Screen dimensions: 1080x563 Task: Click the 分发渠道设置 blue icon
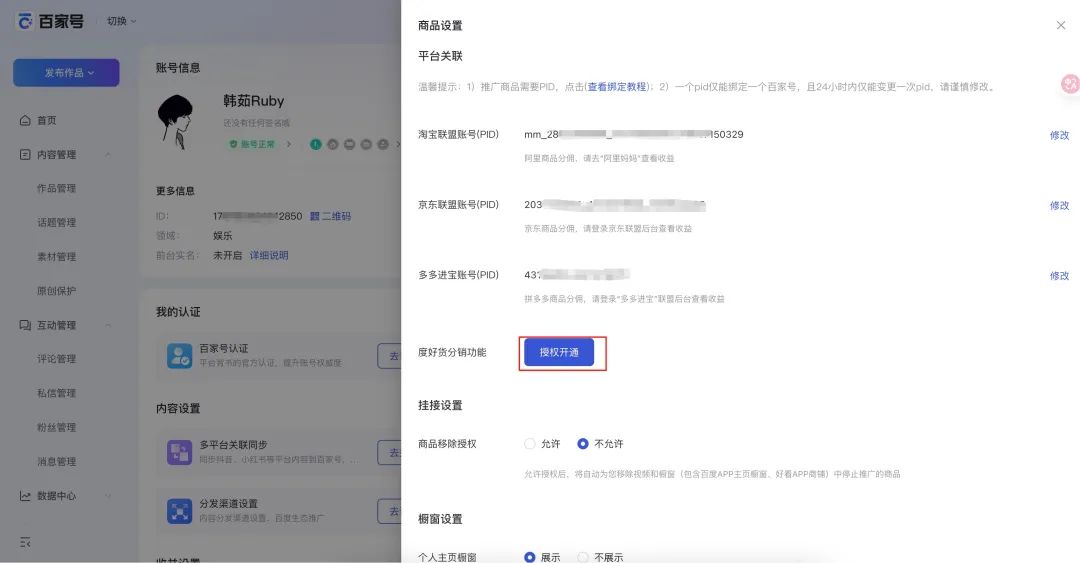(180, 511)
